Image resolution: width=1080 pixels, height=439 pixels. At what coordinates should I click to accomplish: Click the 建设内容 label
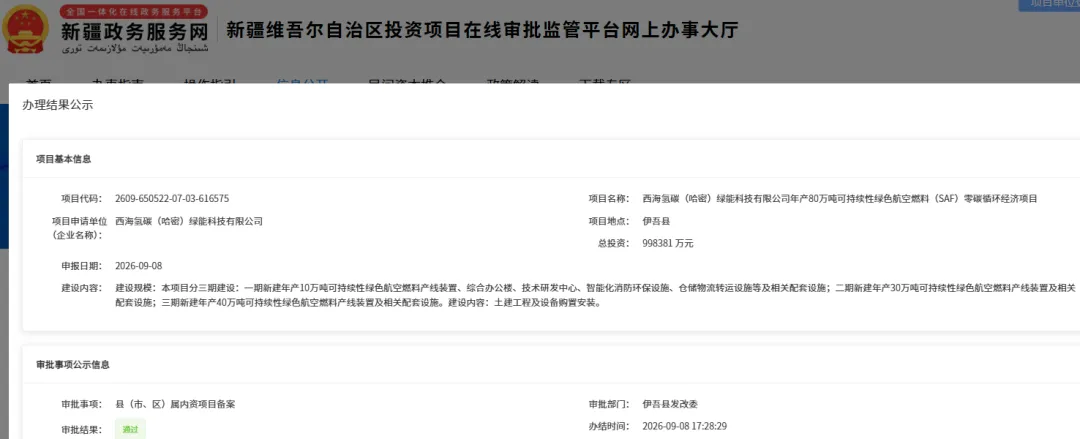pos(81,287)
